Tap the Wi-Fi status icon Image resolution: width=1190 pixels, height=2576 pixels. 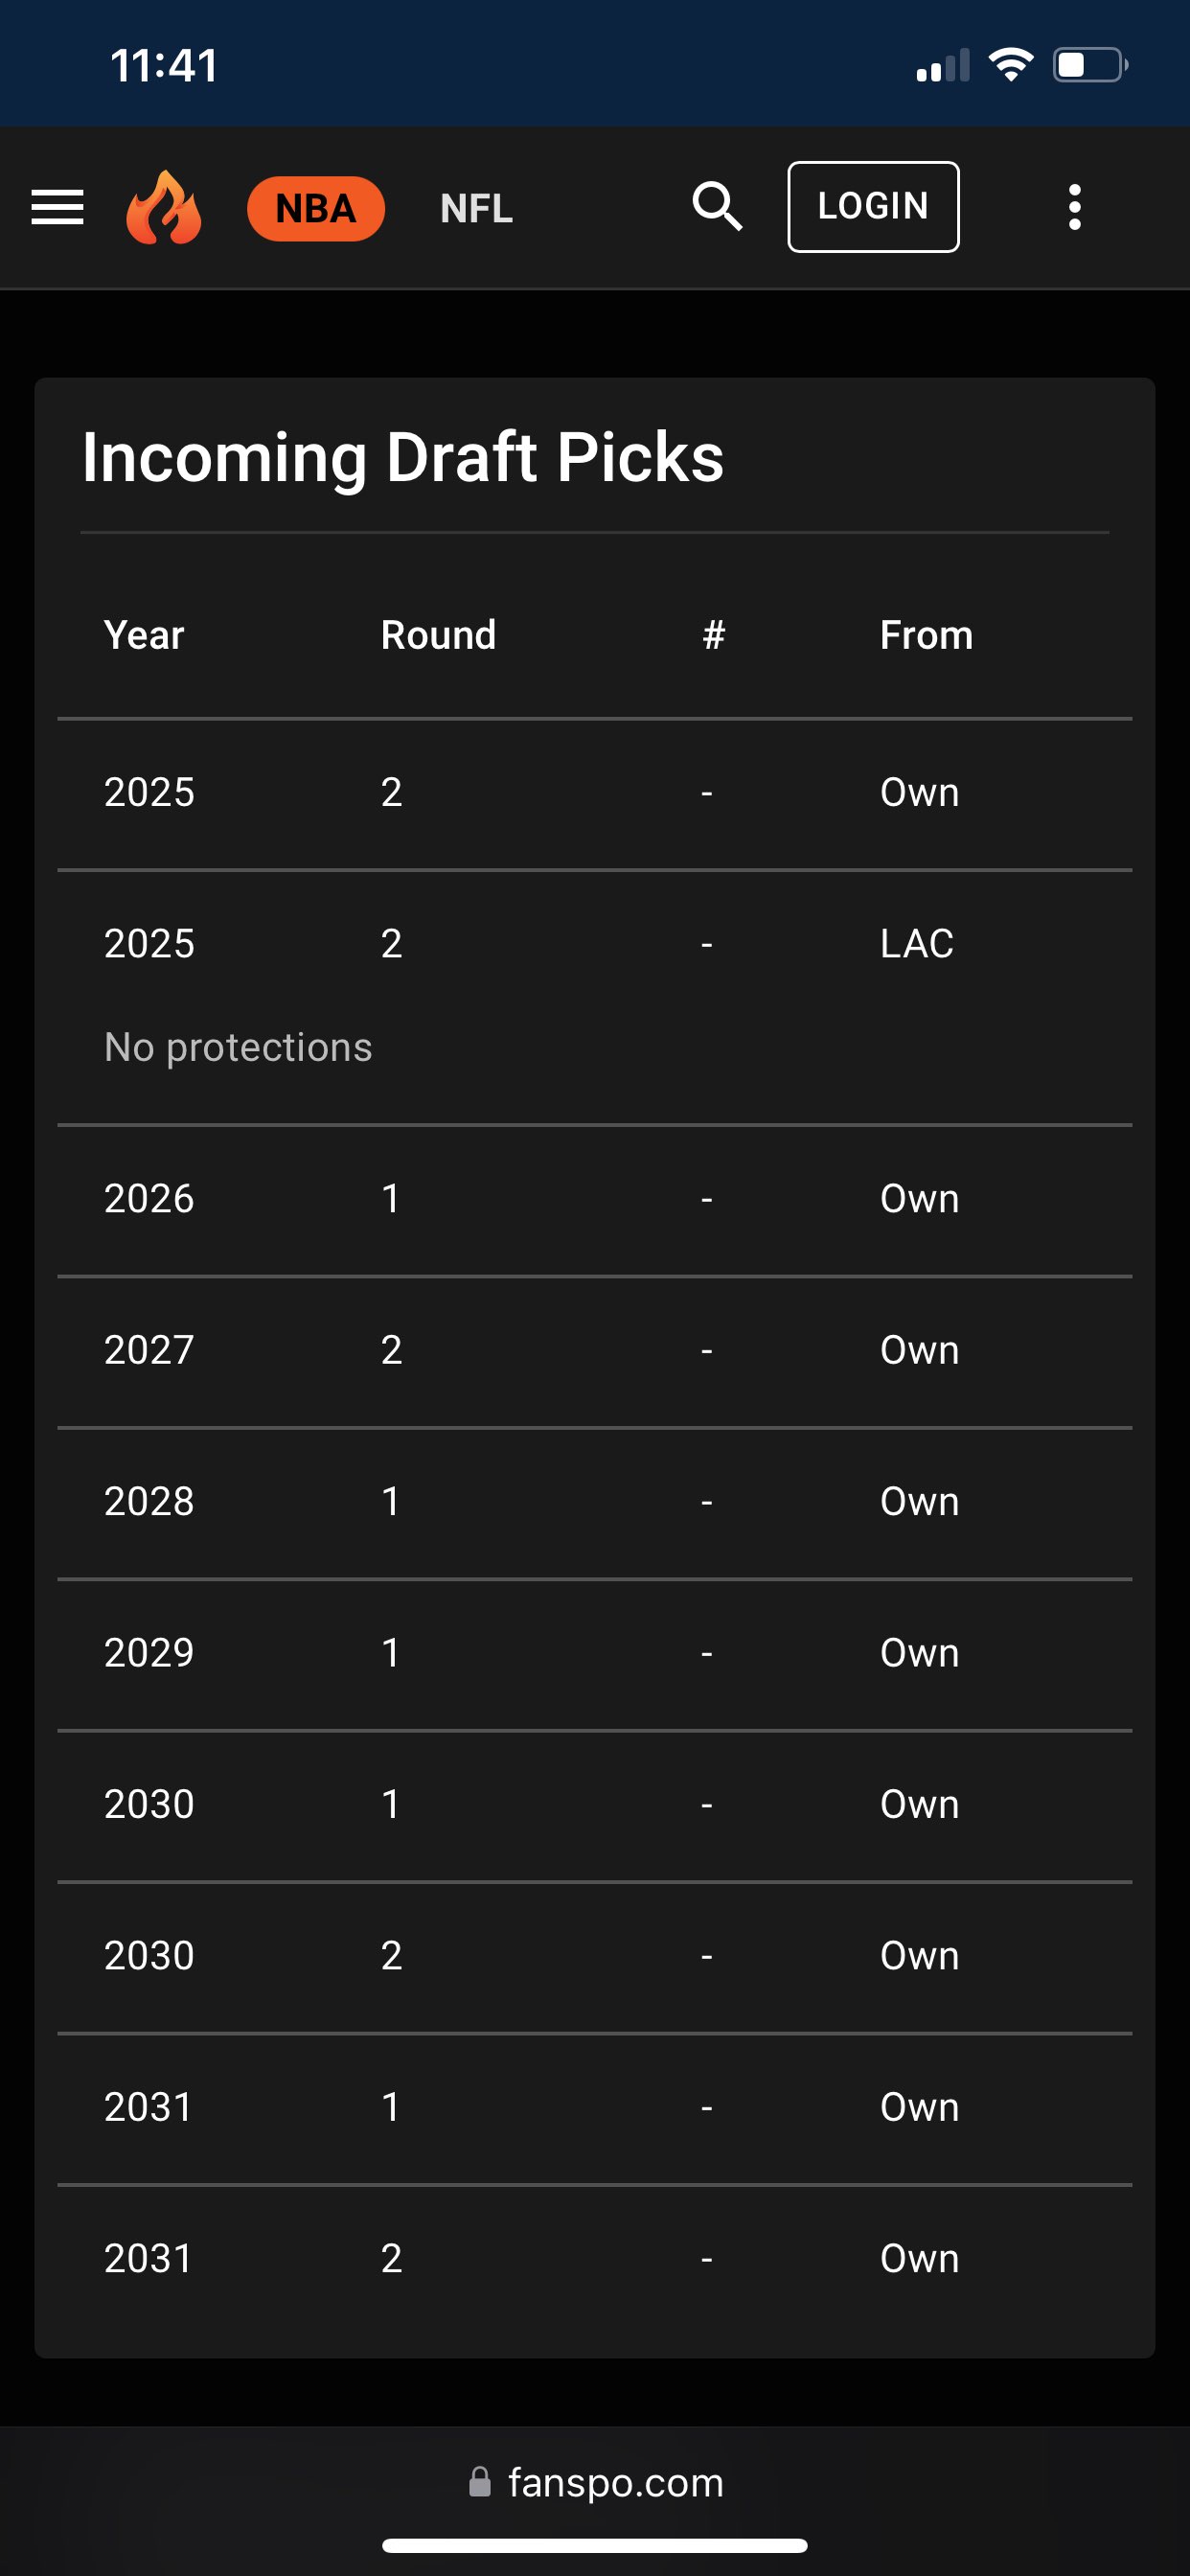1010,65
